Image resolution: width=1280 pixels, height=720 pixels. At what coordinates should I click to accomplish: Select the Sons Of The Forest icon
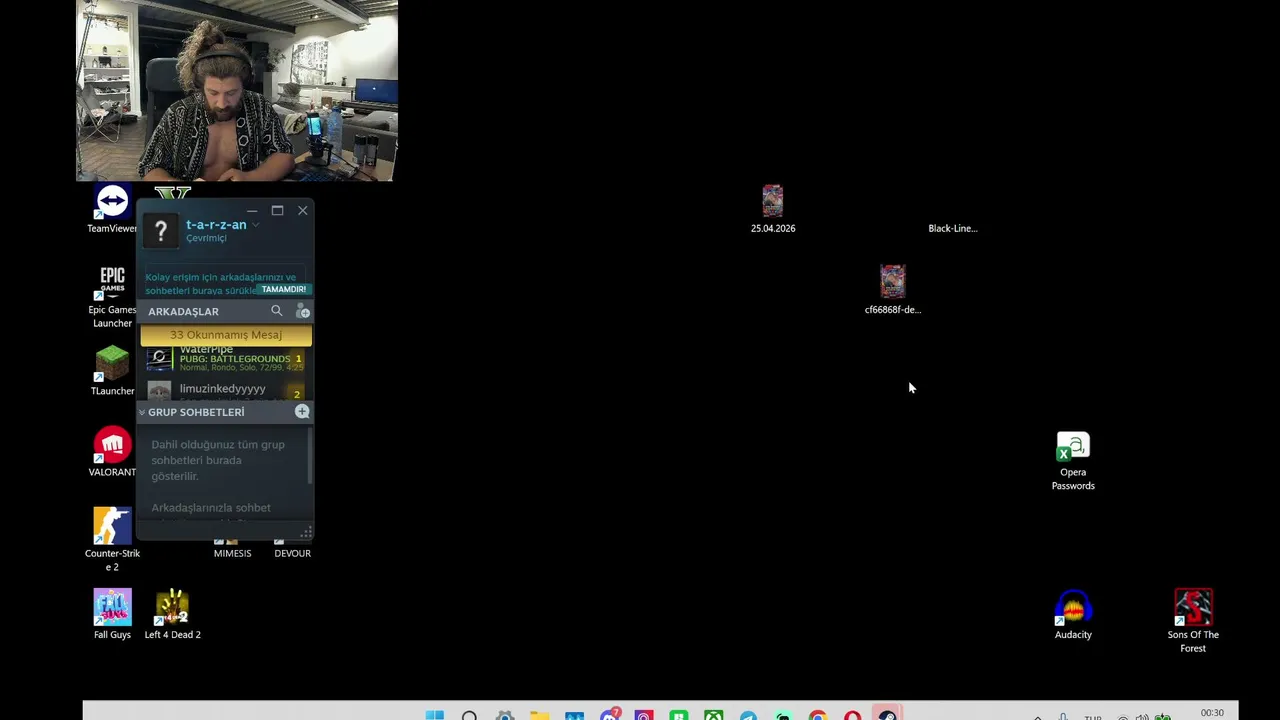pyautogui.click(x=1193, y=620)
